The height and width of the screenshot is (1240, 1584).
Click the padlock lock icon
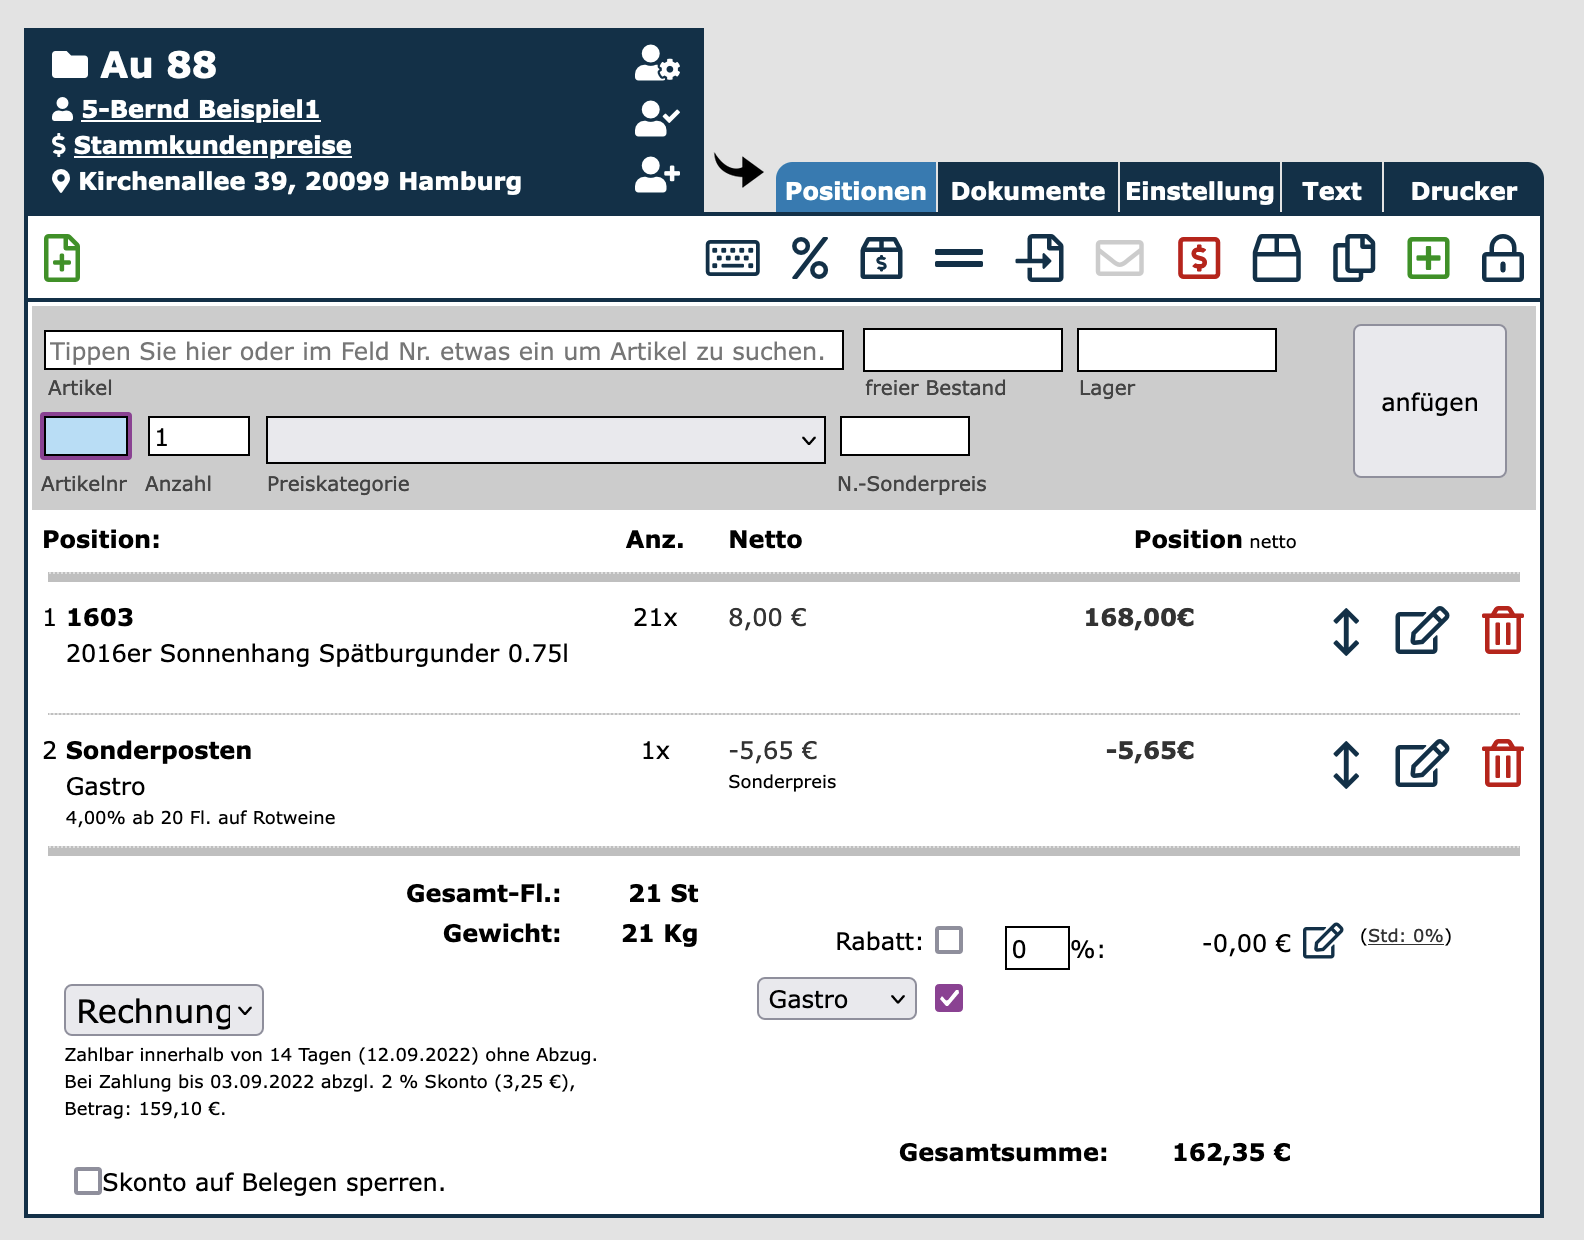1502,258
